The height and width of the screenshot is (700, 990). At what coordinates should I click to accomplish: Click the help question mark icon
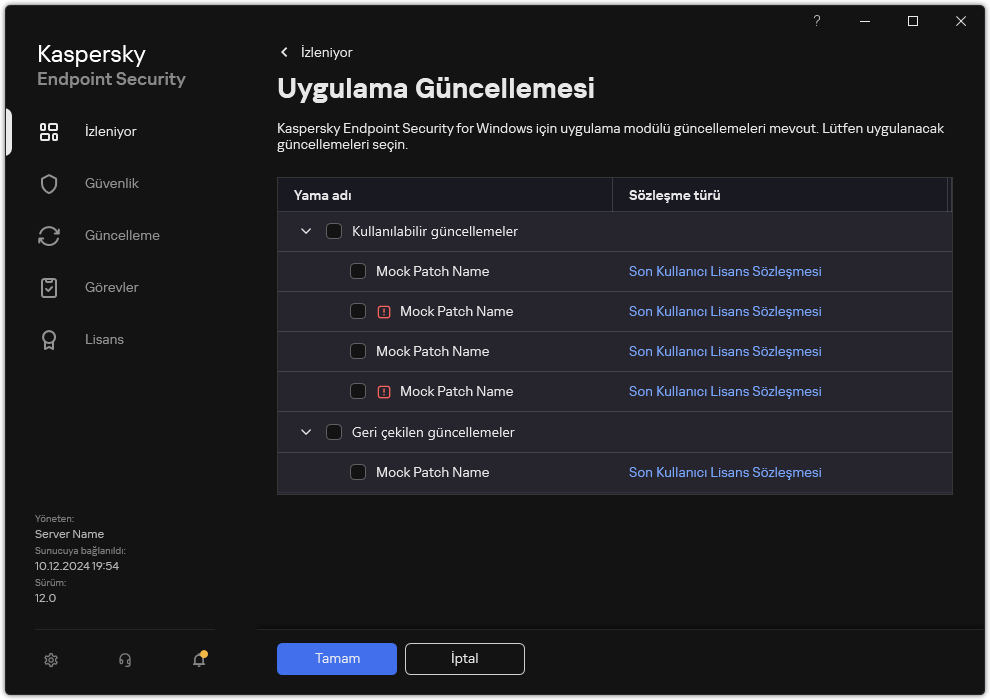pyautogui.click(x=817, y=21)
